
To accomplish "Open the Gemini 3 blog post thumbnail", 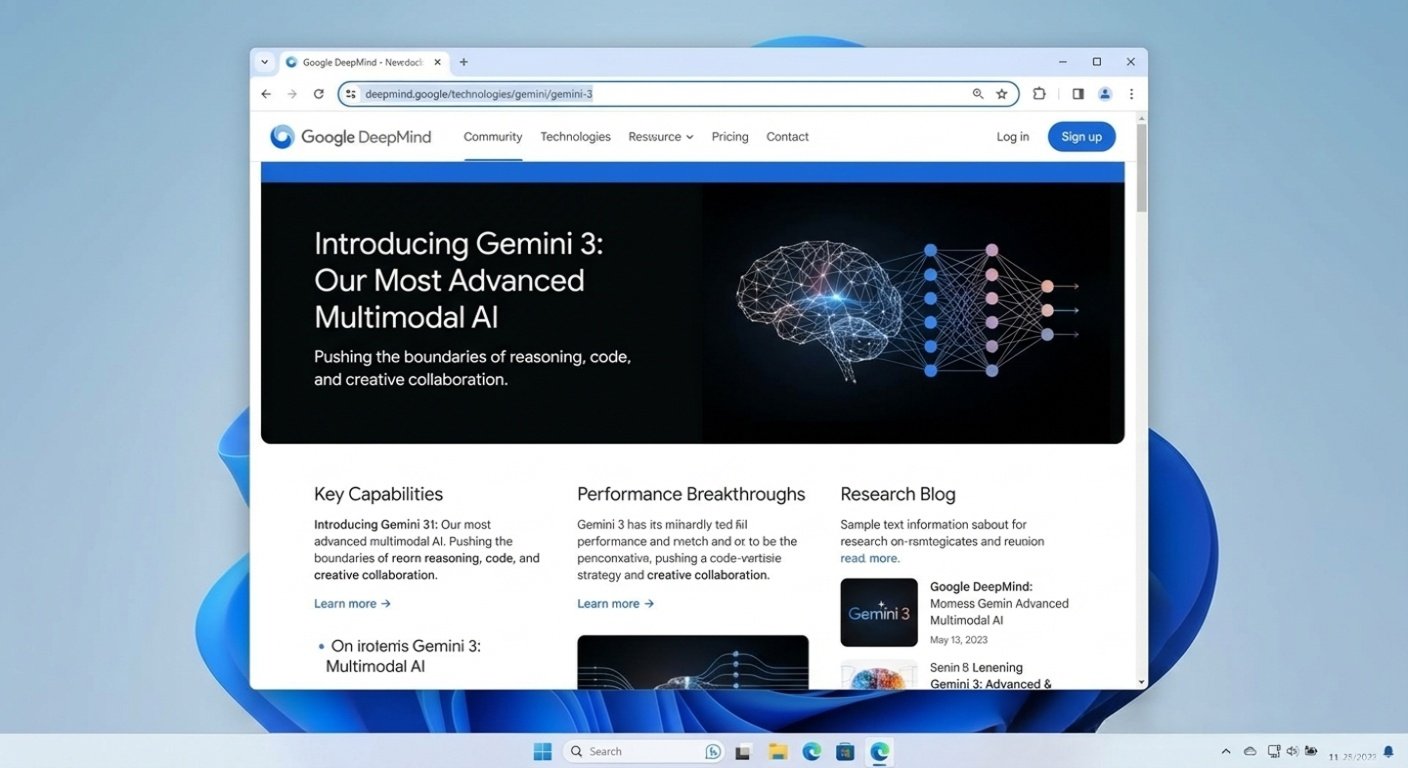I will point(878,611).
